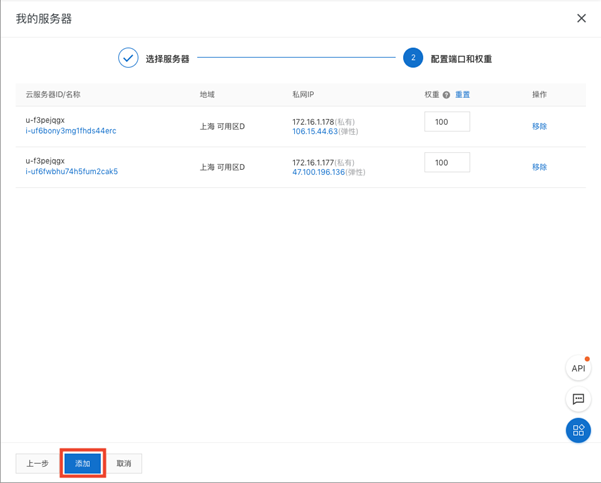The height and width of the screenshot is (483, 601).
Task: Click the 取消 cancel button
Action: pyautogui.click(x=124, y=463)
